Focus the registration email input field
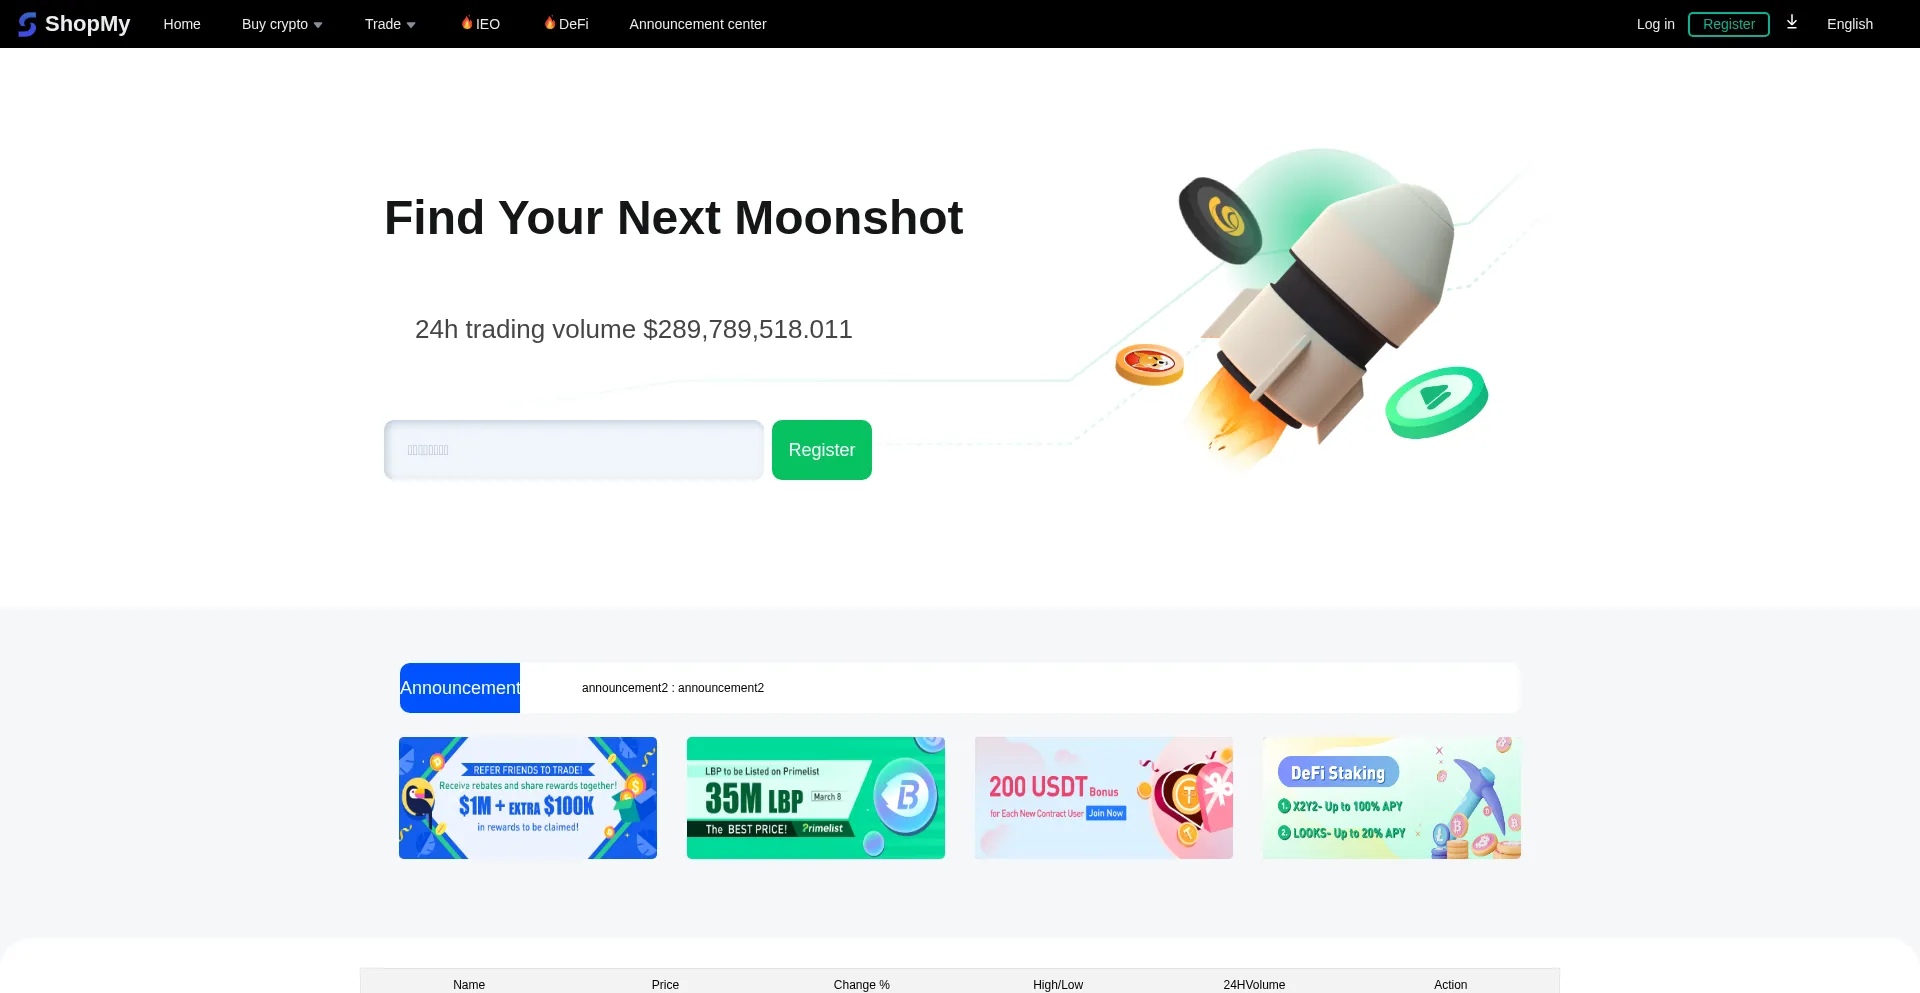Viewport: 1920px width, 993px height. point(574,450)
